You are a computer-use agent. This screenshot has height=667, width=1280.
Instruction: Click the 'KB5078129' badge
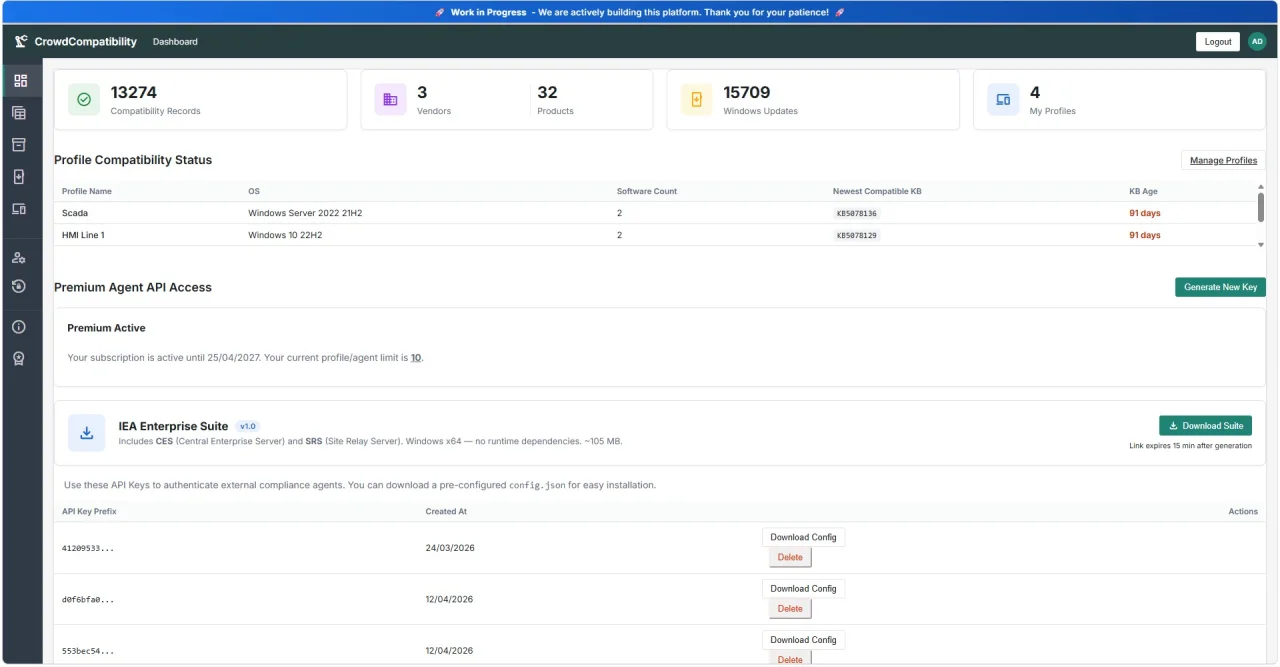tap(857, 235)
